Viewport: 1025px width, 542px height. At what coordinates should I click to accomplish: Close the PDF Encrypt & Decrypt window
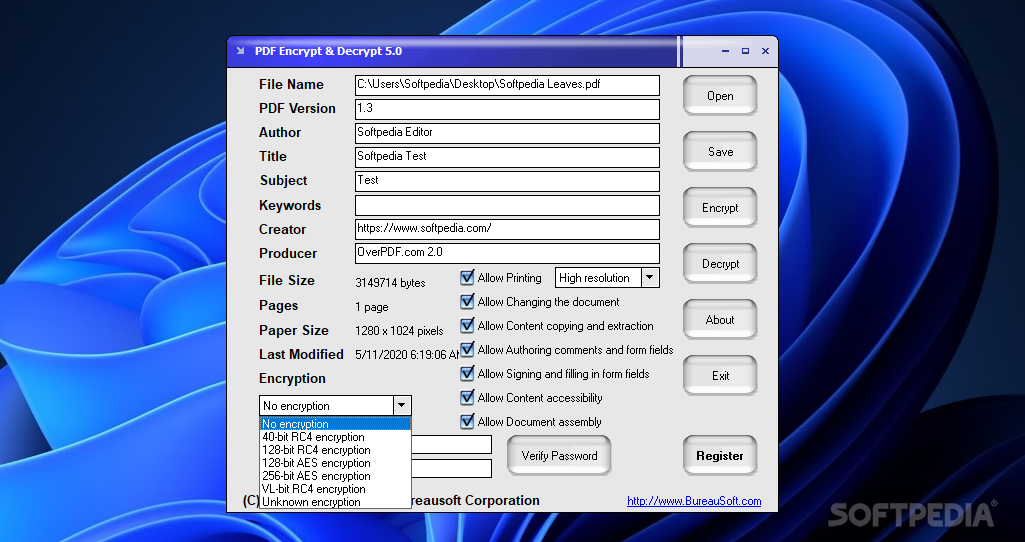(x=765, y=51)
